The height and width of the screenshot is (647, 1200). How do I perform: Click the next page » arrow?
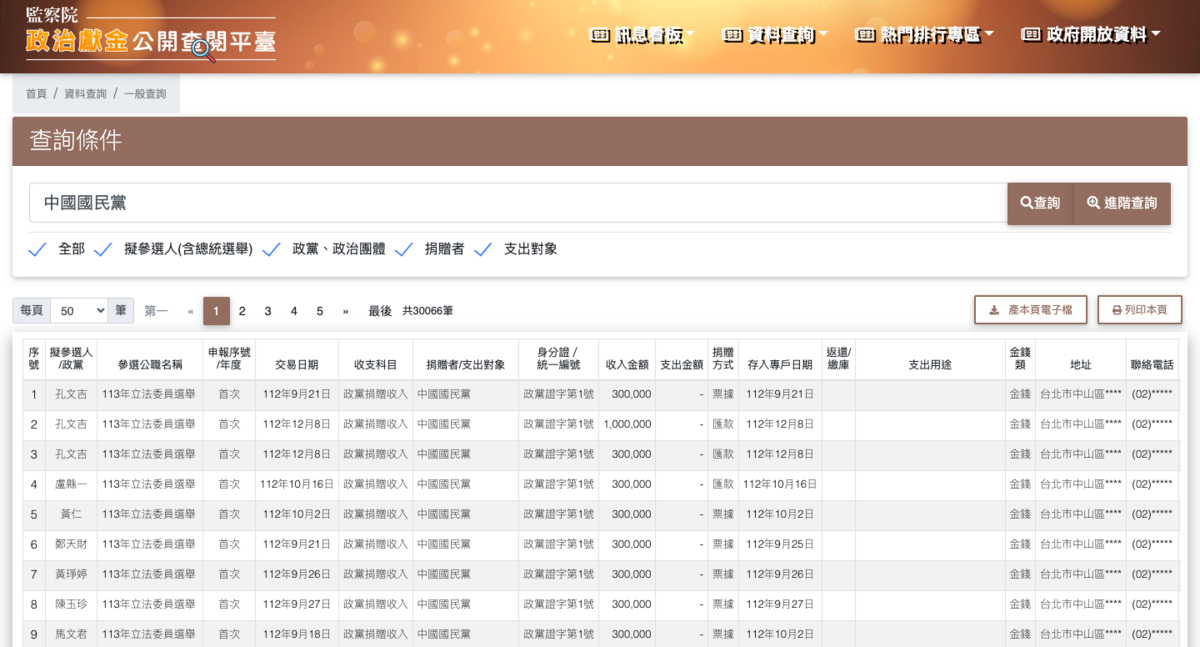coord(346,311)
